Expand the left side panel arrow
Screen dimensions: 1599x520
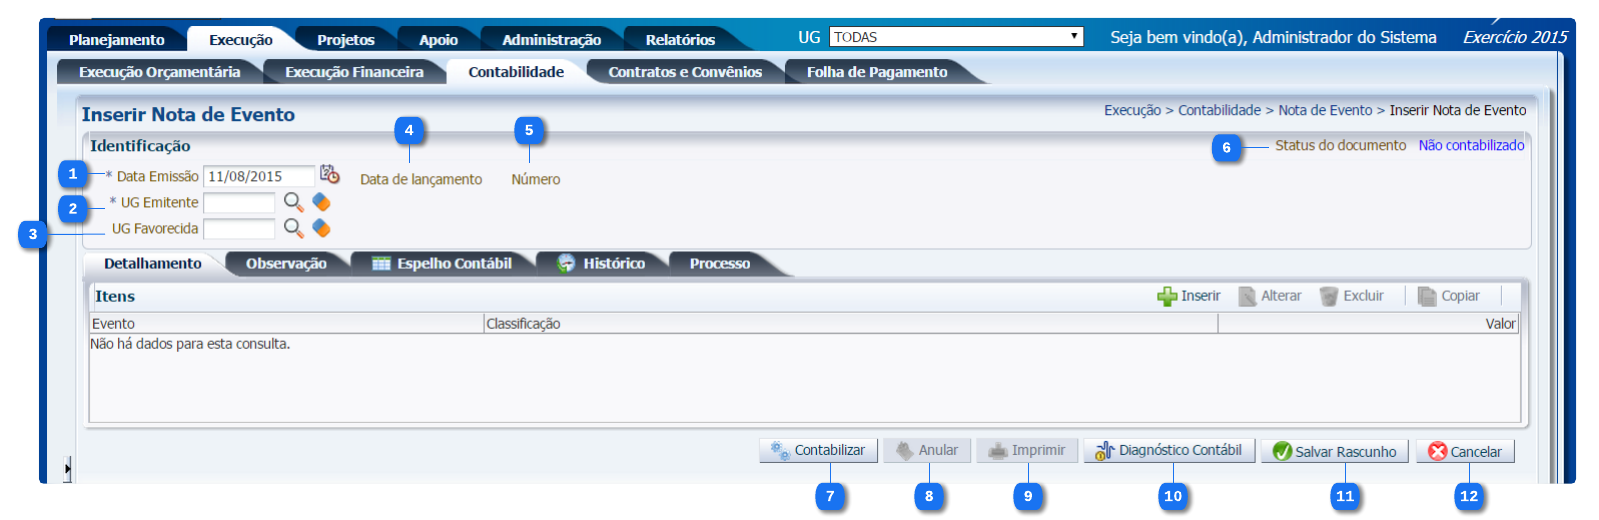pos(67,468)
